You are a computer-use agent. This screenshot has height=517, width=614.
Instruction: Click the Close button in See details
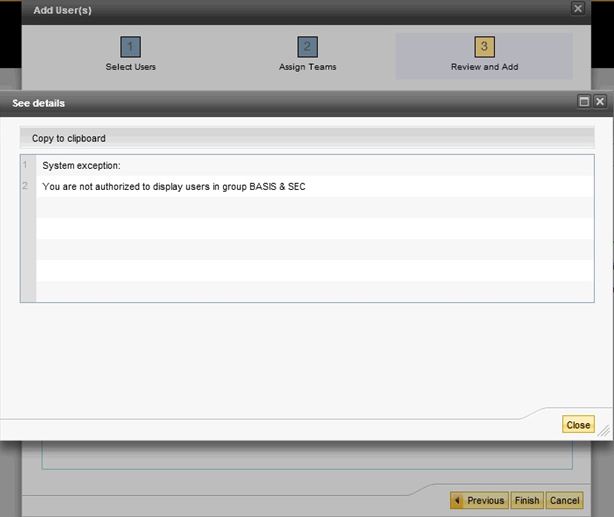pyautogui.click(x=578, y=425)
